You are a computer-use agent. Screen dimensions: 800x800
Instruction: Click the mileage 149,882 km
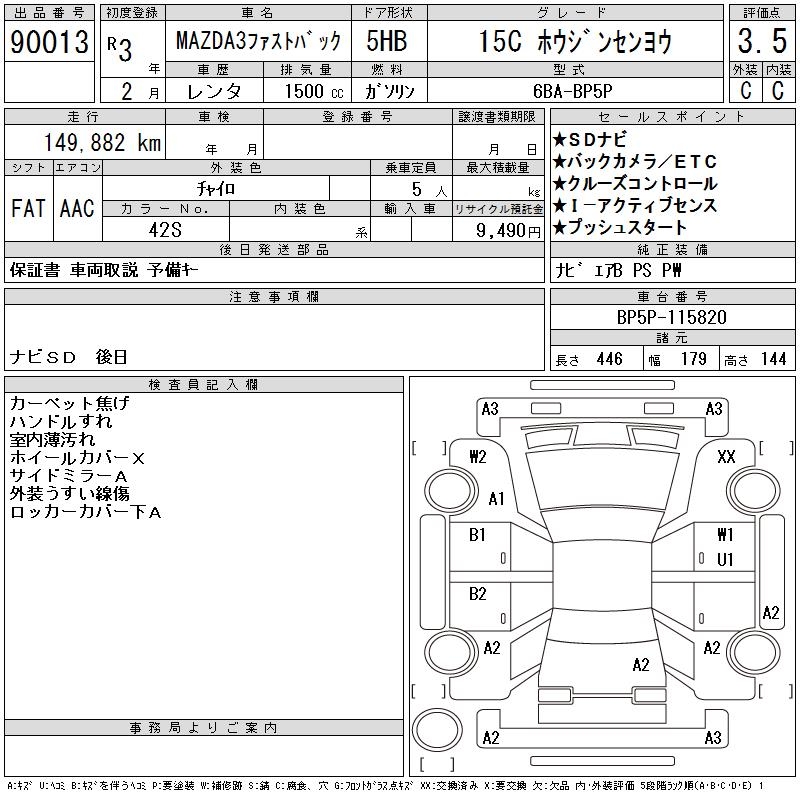pyautogui.click(x=102, y=142)
